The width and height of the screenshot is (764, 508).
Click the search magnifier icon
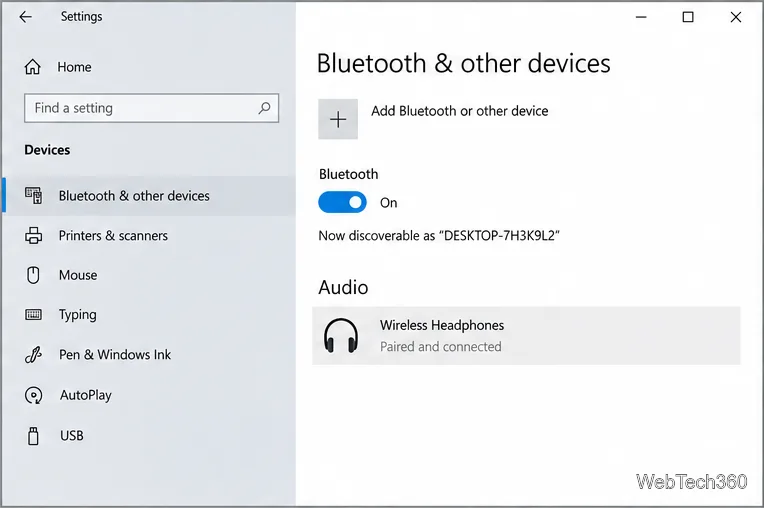tap(264, 108)
